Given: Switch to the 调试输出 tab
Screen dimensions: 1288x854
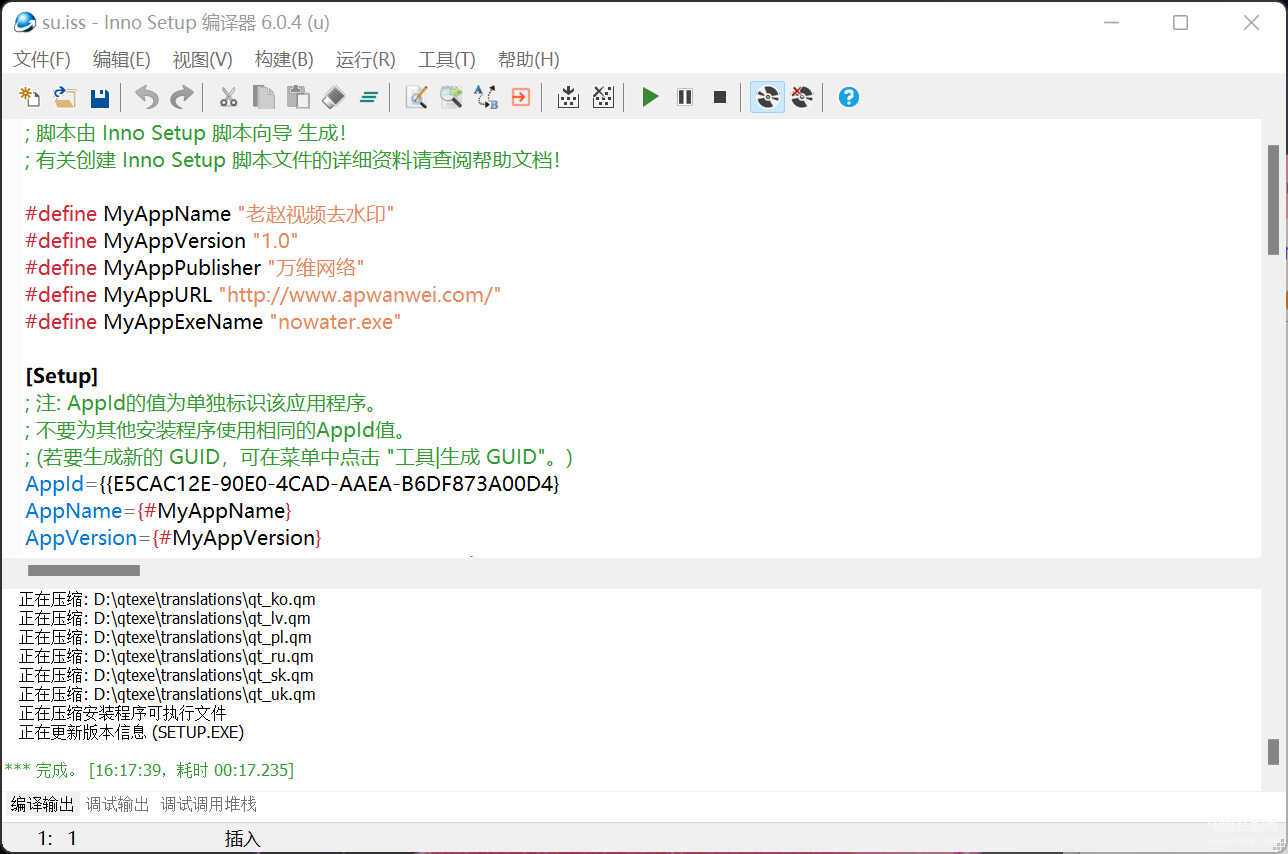Looking at the screenshot, I should pos(117,804).
